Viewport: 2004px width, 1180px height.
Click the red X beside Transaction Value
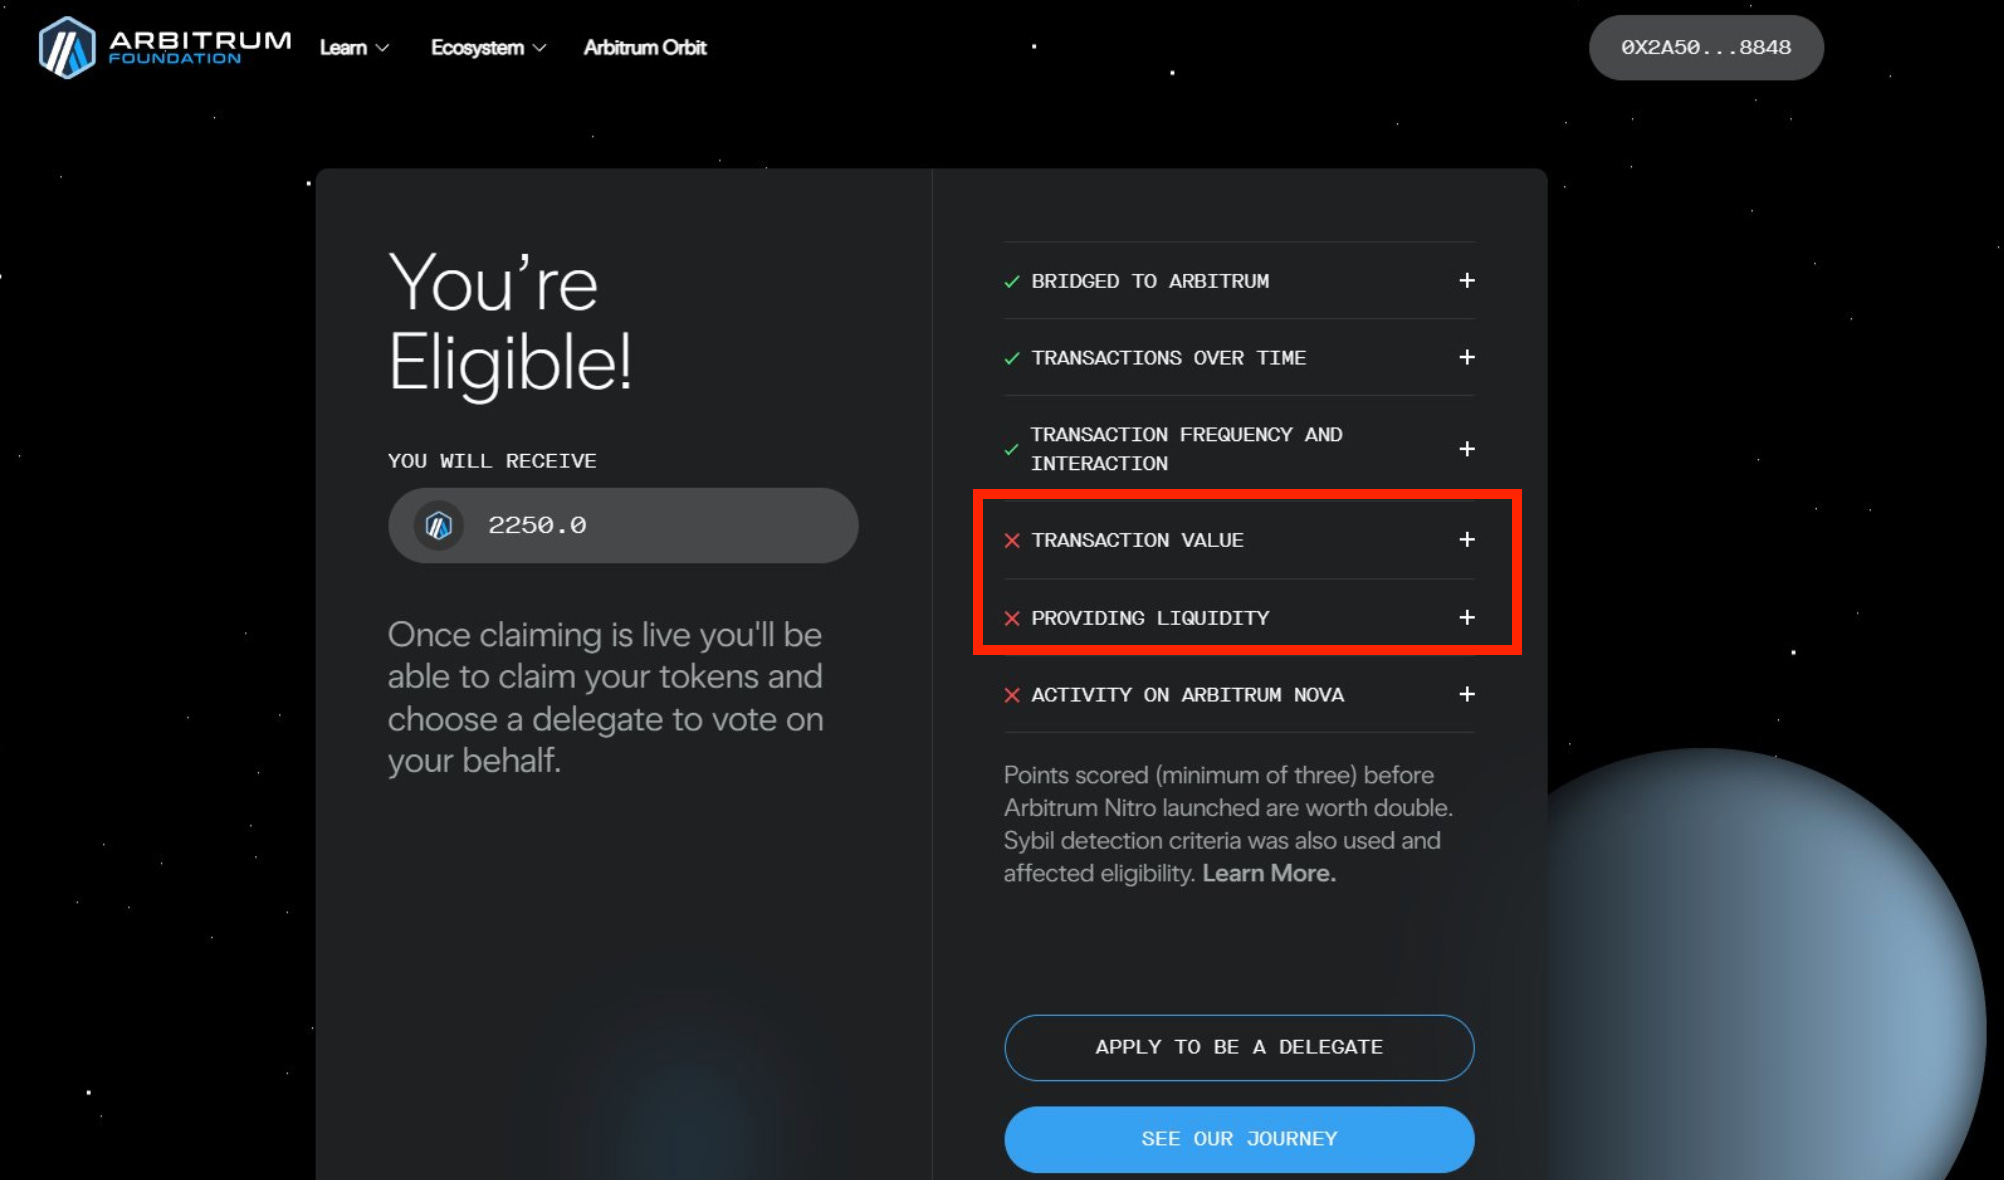1012,540
